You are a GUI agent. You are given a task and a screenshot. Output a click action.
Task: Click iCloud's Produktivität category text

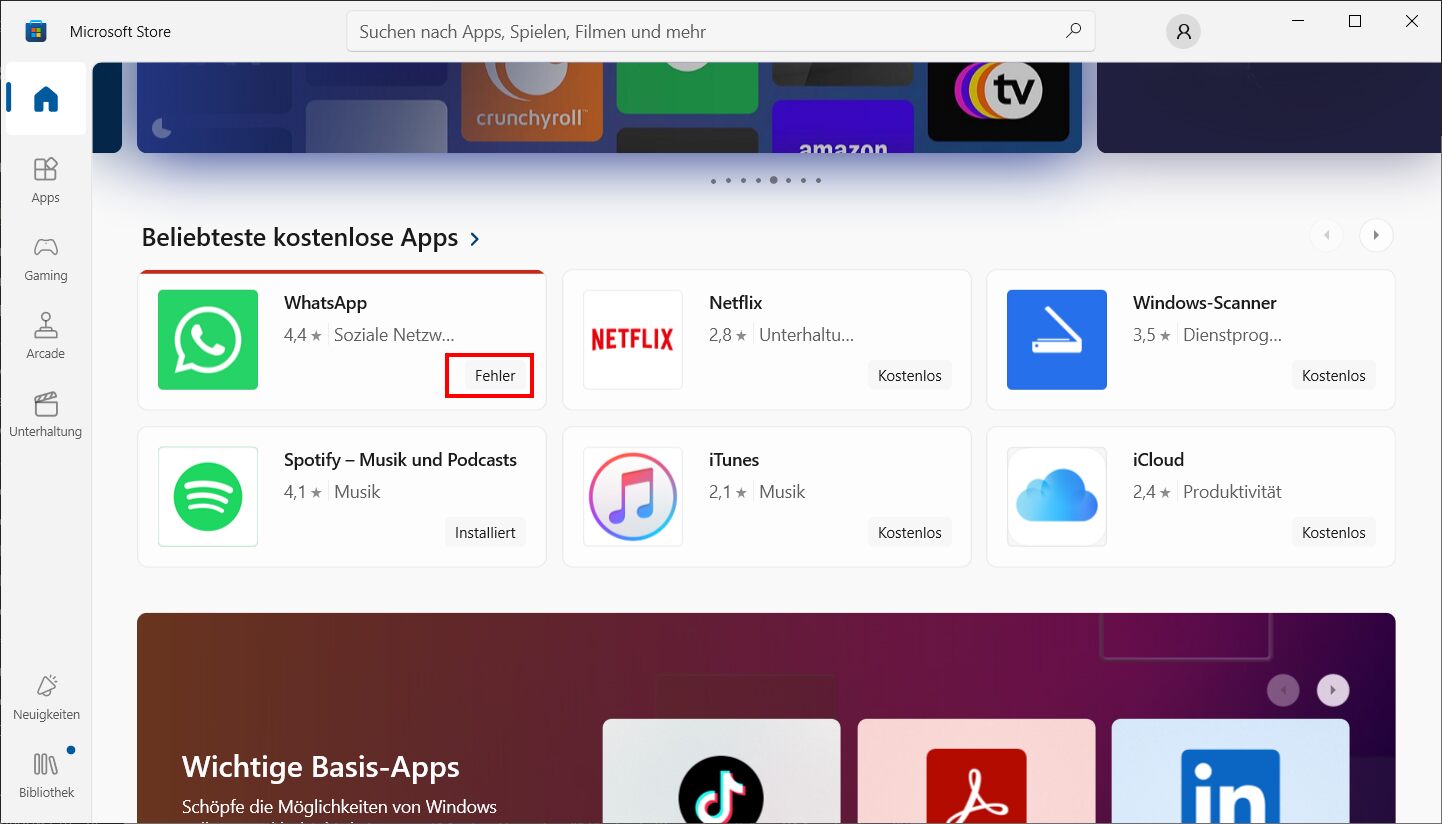1232,492
